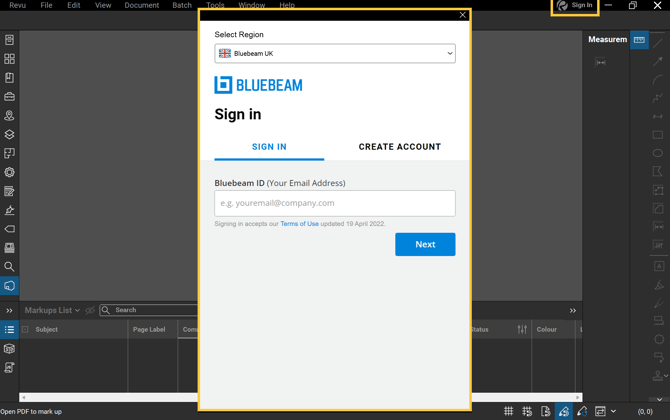Viewport: 670px width, 420px height.
Task: Toggle Sync in status bar
Action: (x=600, y=411)
